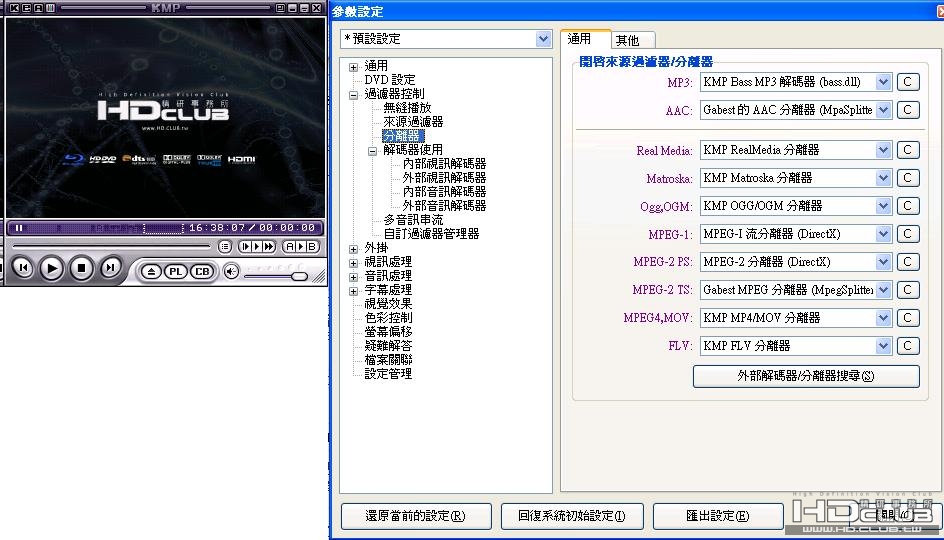
Task: Select 來源過濾器 in the settings tree
Action: (x=413, y=122)
